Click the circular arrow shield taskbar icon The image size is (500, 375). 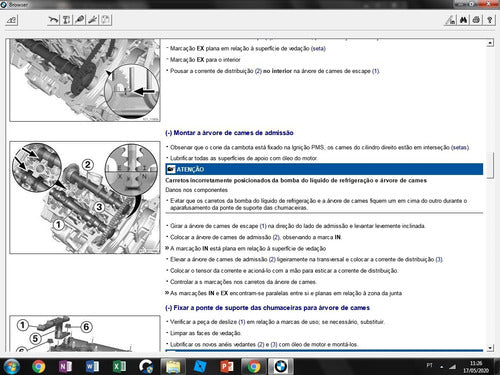tap(146, 366)
